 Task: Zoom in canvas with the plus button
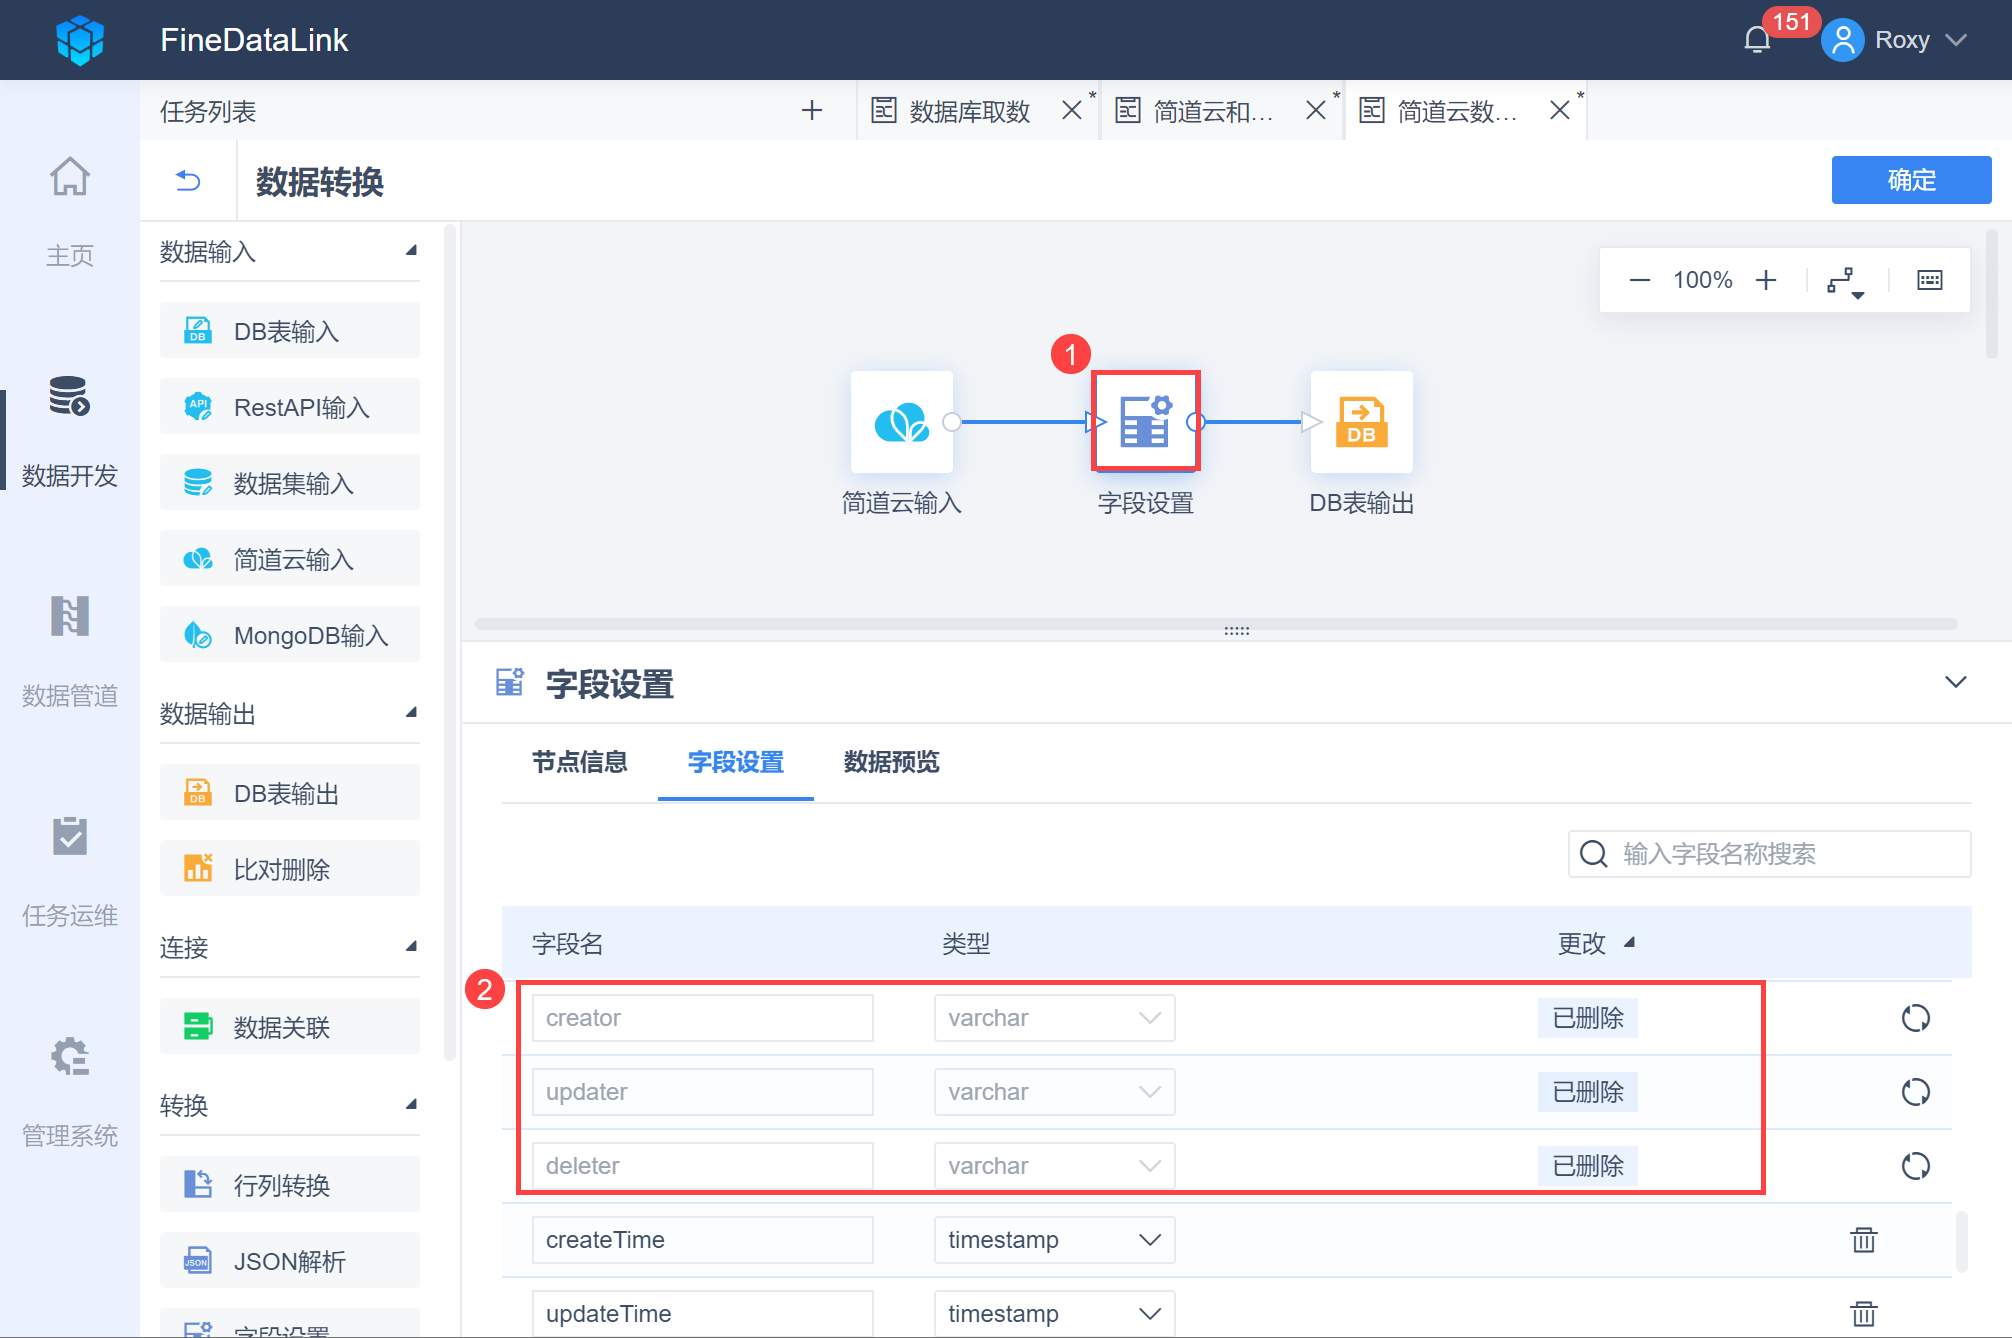(1766, 280)
